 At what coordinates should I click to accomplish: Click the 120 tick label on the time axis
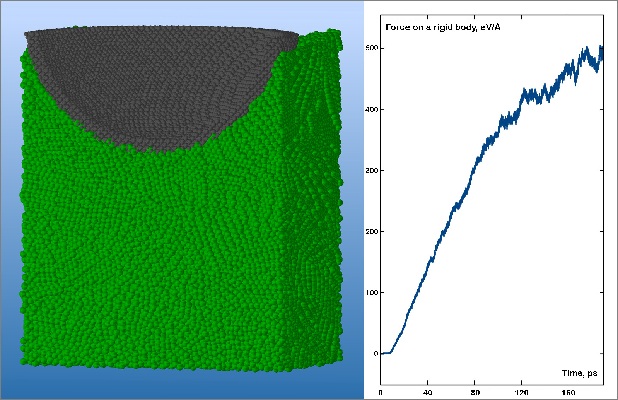click(x=523, y=392)
